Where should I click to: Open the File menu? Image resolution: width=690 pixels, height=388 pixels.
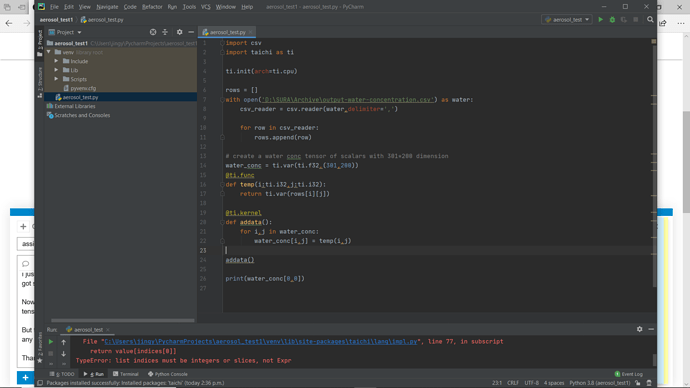pyautogui.click(x=54, y=7)
